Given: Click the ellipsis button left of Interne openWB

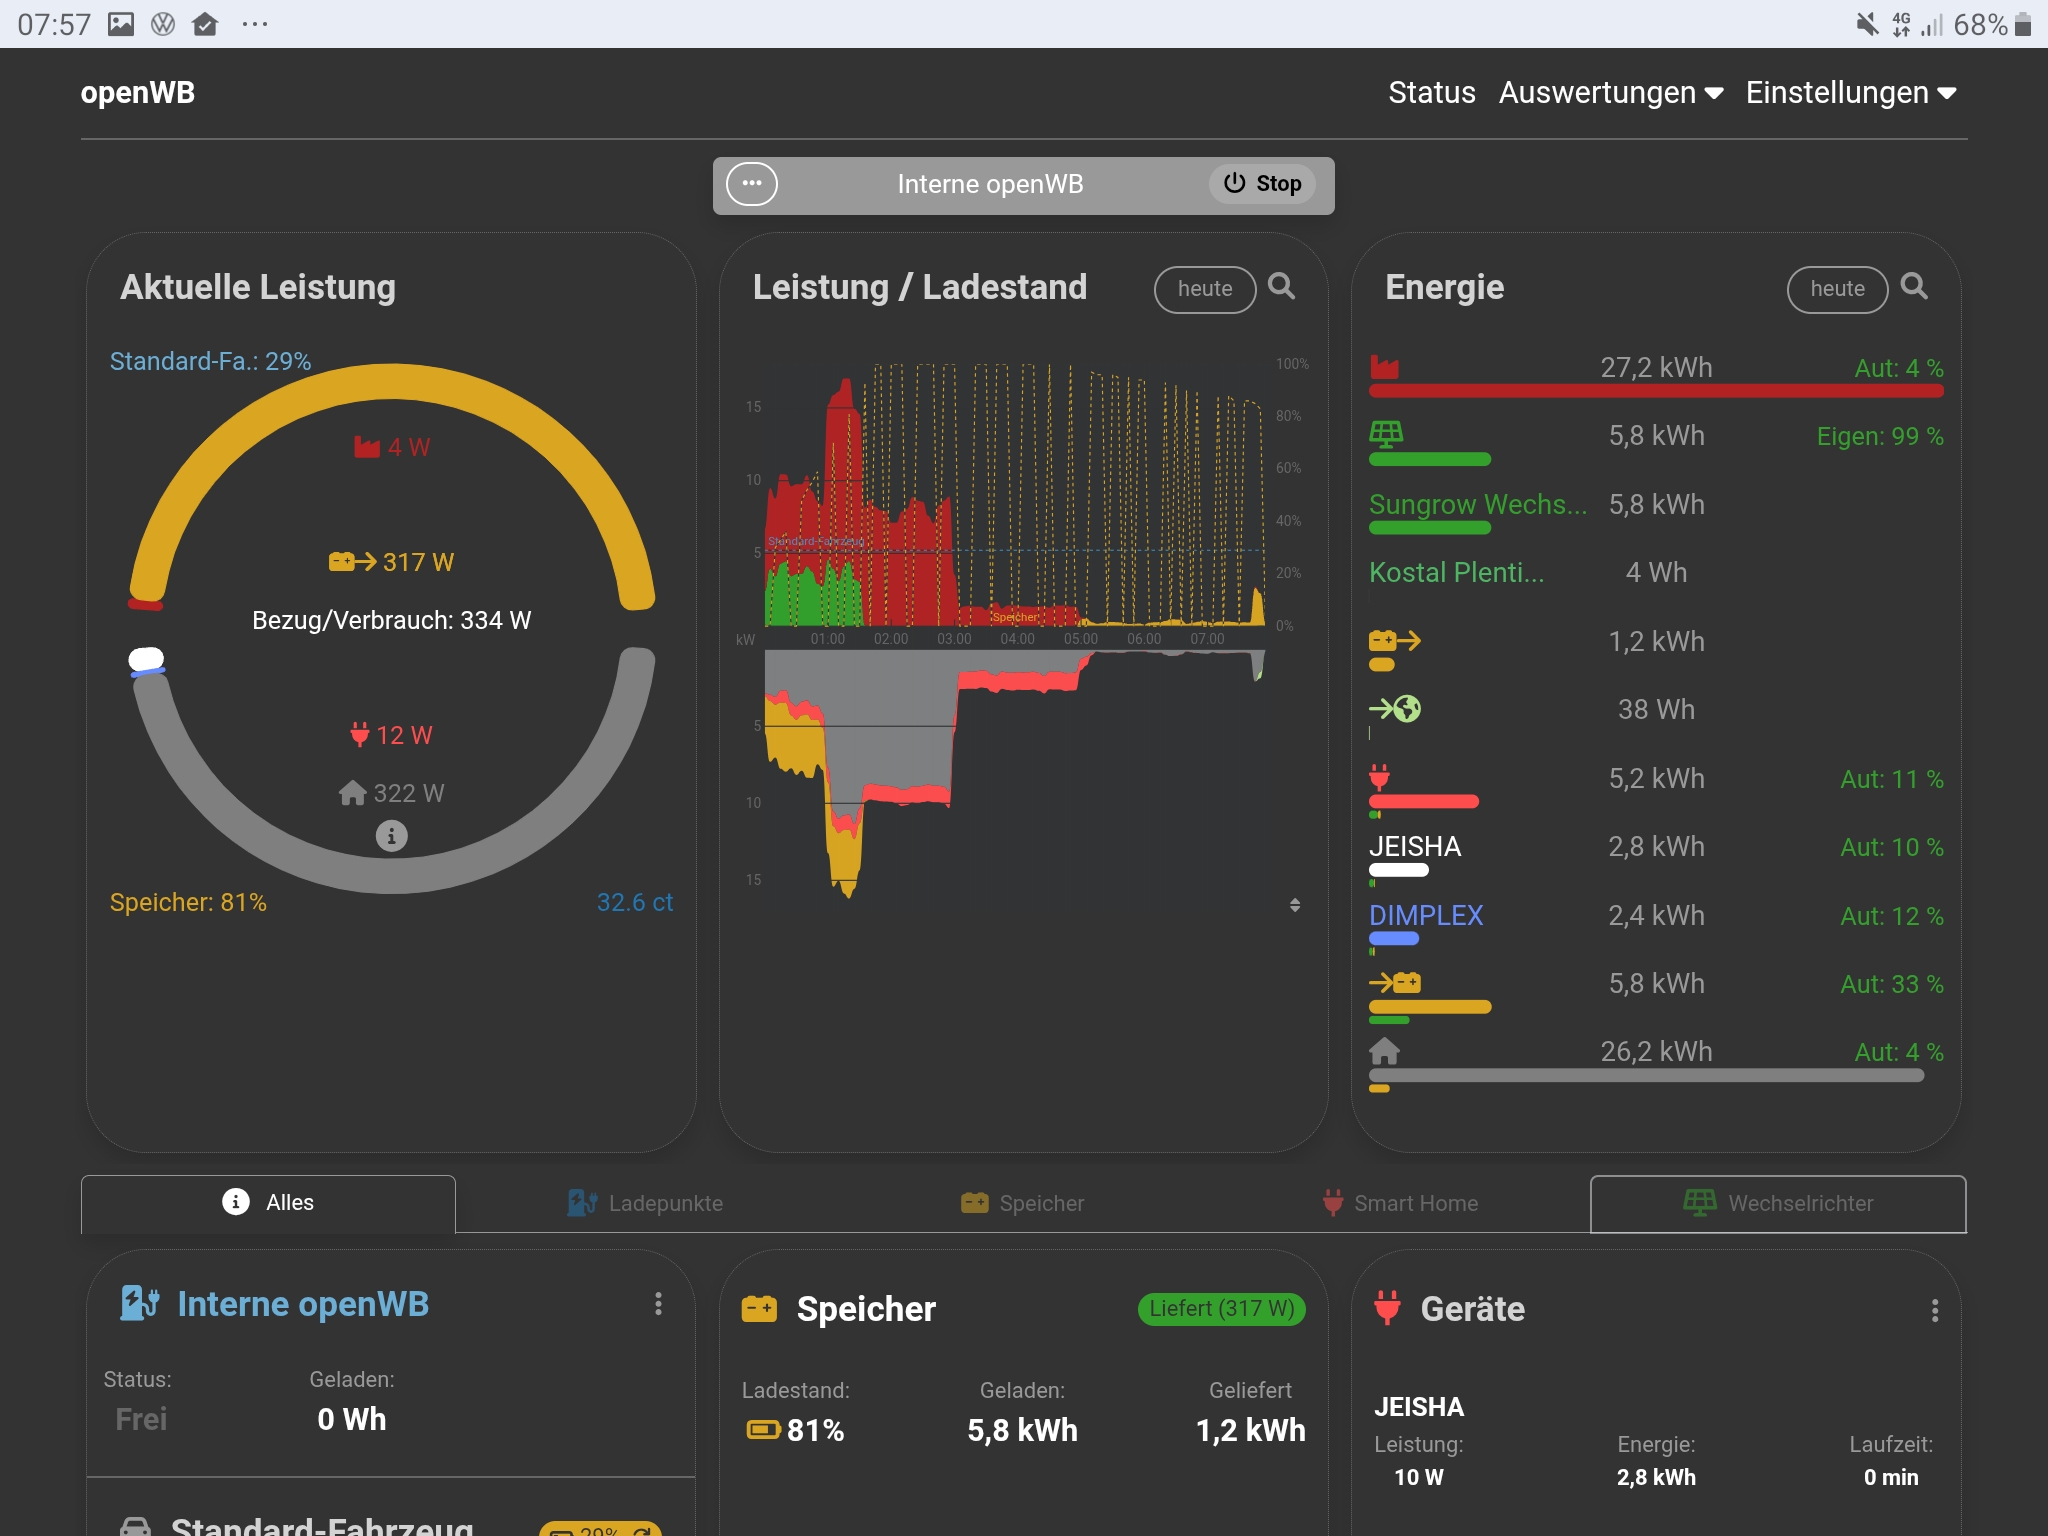Looking at the screenshot, I should coord(752,184).
